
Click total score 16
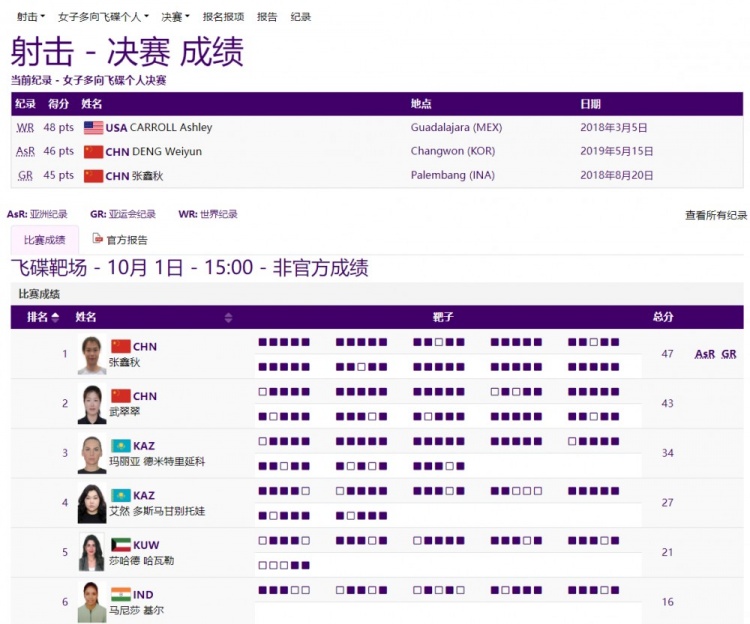coord(667,602)
